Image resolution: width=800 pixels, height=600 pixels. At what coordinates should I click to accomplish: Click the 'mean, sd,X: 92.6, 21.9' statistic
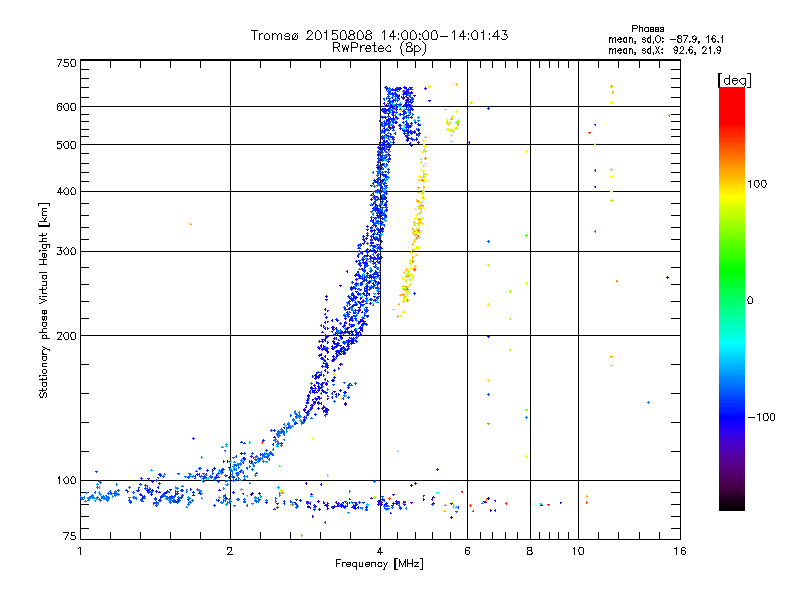point(664,50)
